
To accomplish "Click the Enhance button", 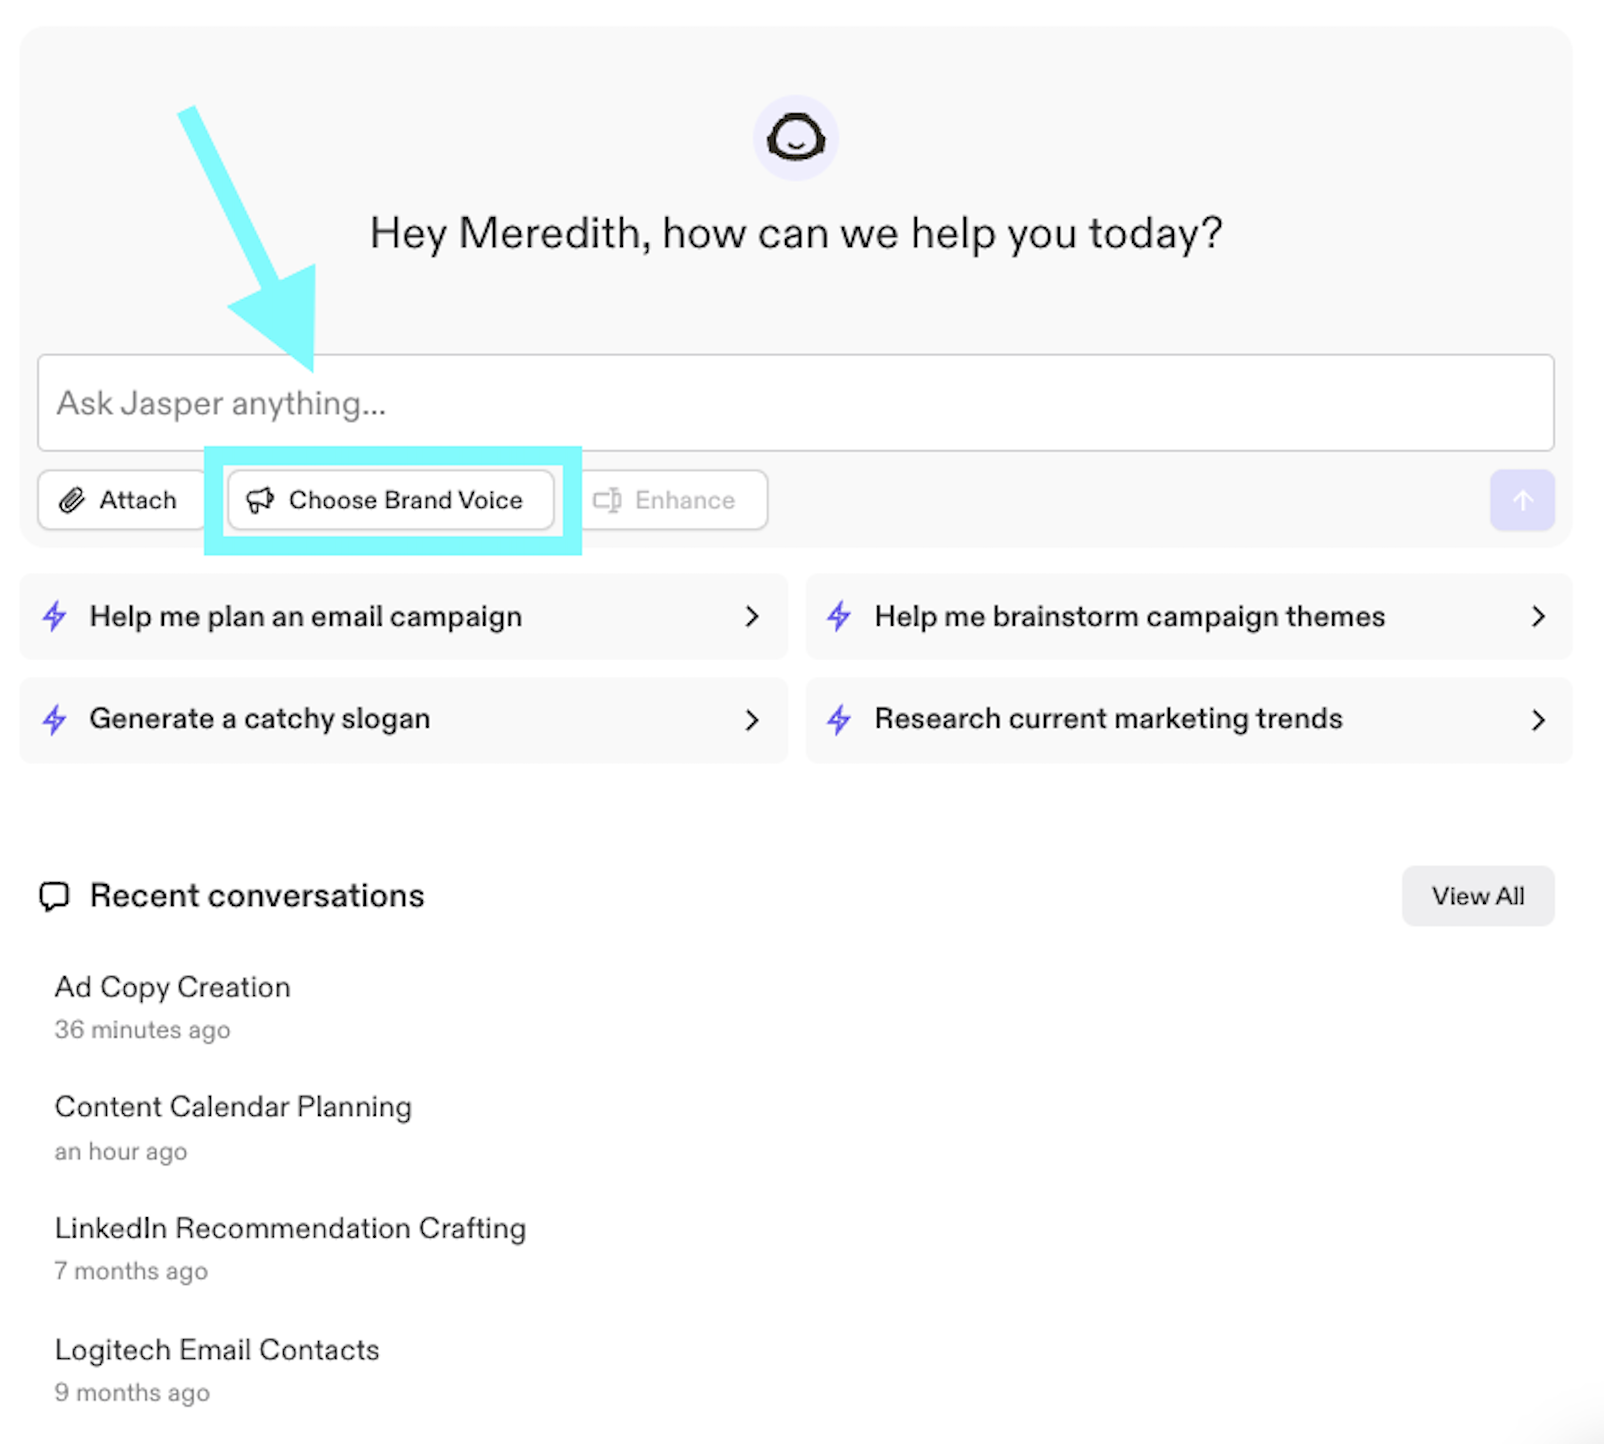I will pyautogui.click(x=672, y=500).
